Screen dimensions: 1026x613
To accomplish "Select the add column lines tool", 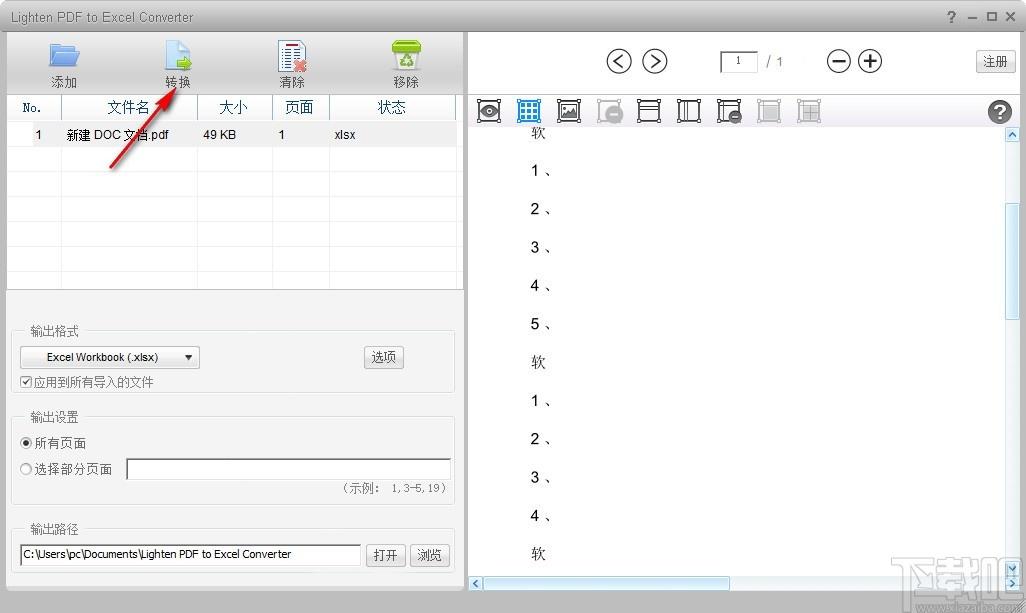I will [x=688, y=111].
